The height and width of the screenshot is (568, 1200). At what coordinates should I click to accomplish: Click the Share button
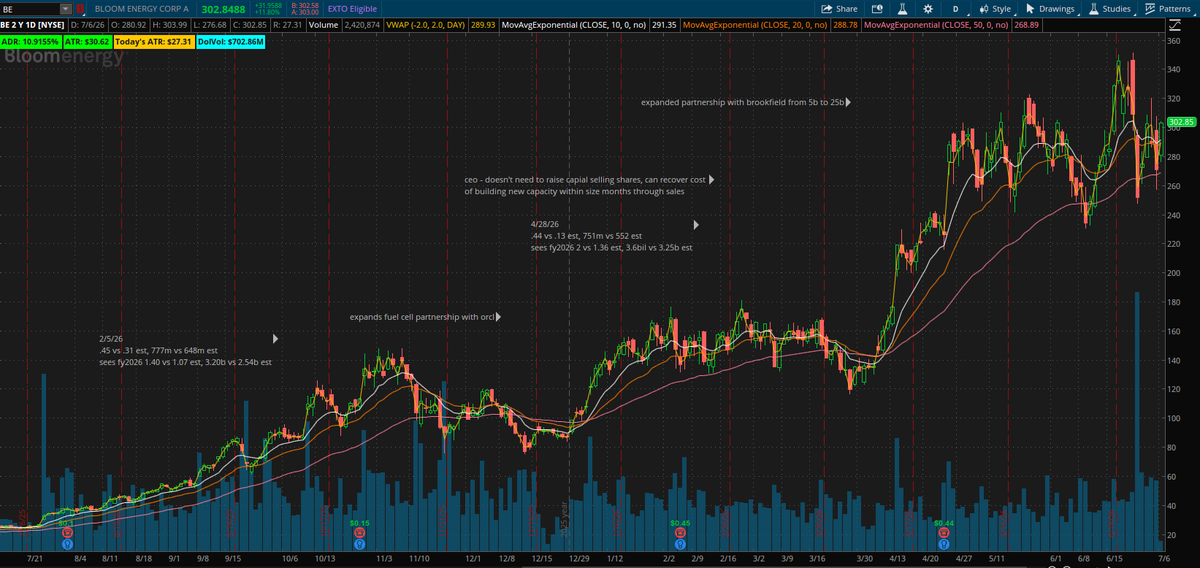coord(840,8)
